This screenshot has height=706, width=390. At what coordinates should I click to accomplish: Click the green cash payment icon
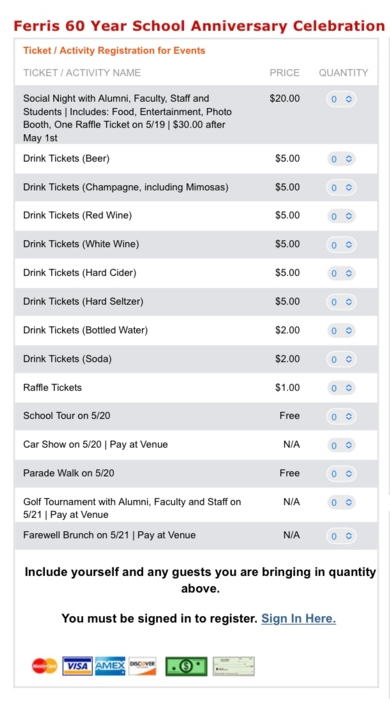pos(186,666)
